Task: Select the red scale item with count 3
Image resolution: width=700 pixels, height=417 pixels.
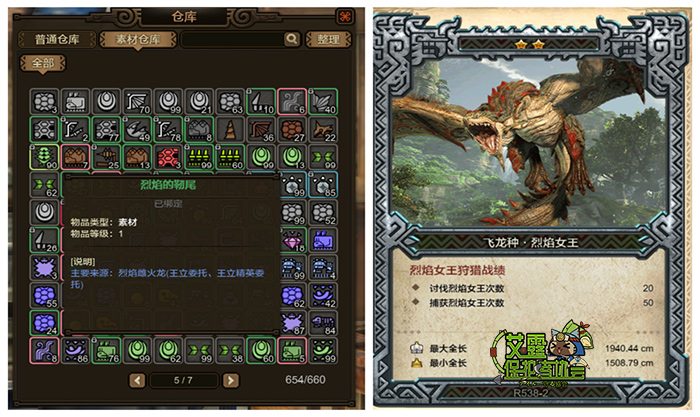Action: (x=168, y=157)
